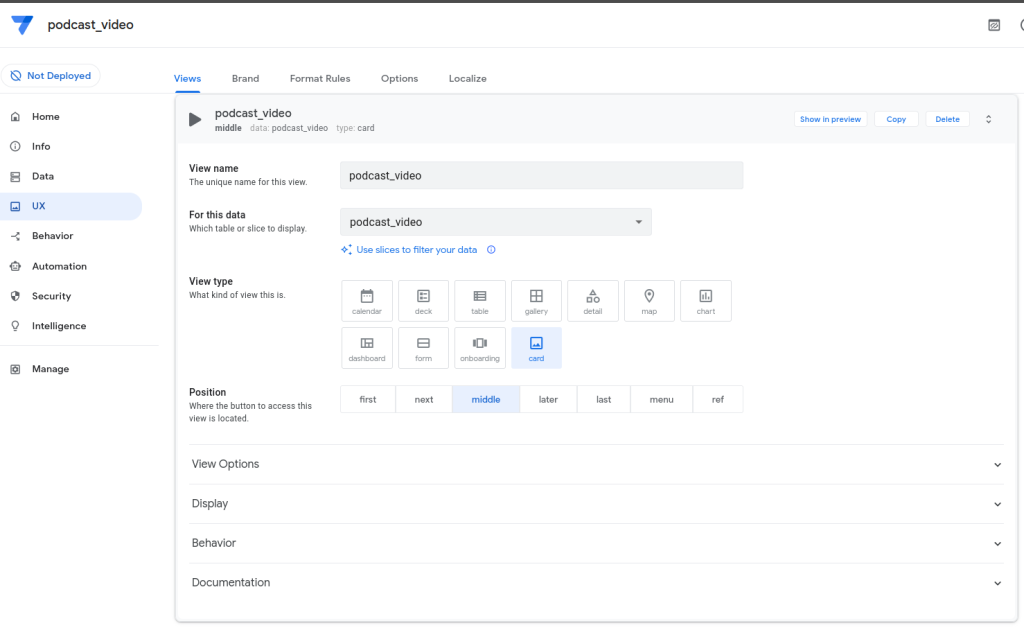Click the Info circle icon in sidebar
Screen dimensions: 1024x630
15,146
